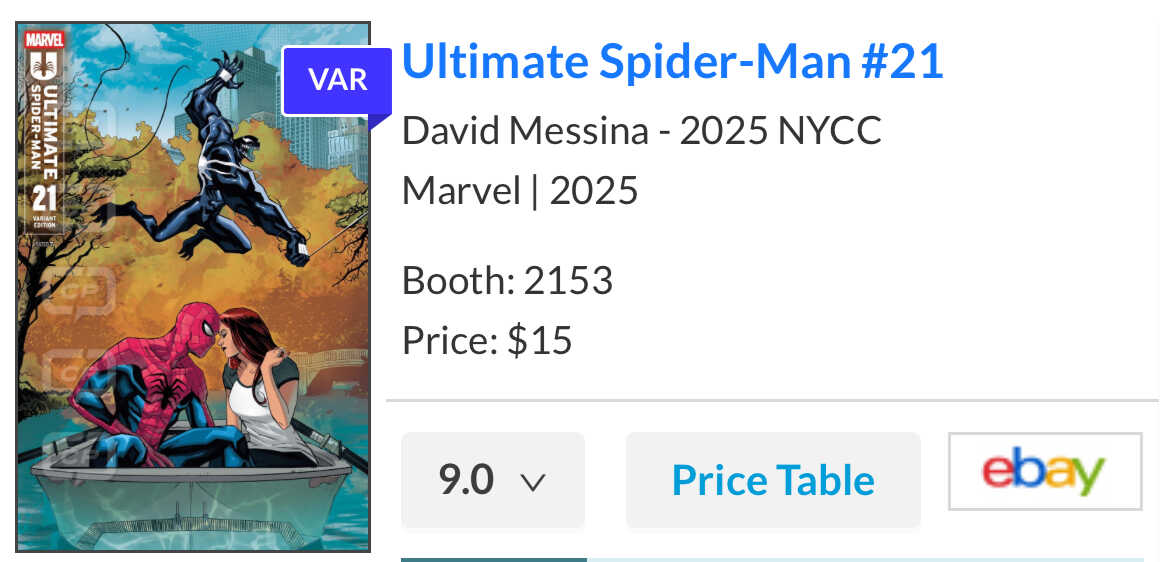Click the David Messina - 2025 NYCC variant line
1170x562 pixels.
pos(641,131)
